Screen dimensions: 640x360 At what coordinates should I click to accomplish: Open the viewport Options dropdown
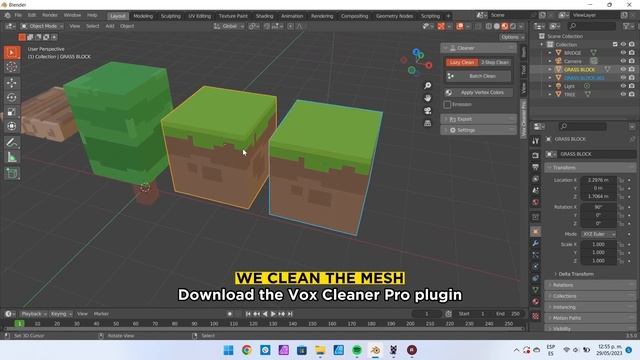point(512,37)
